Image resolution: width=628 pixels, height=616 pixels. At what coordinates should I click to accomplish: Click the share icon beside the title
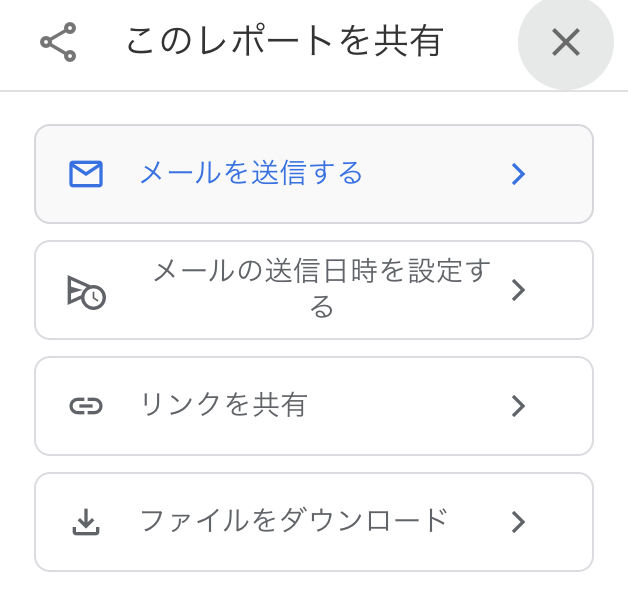(58, 42)
